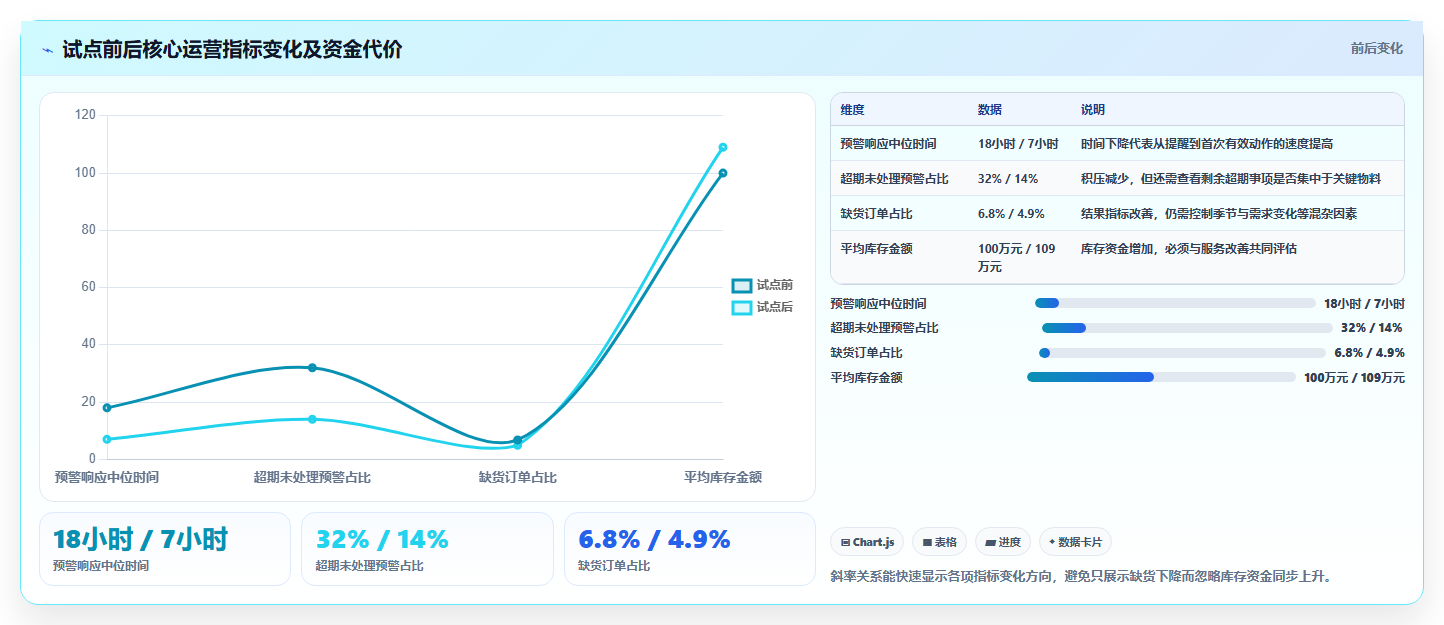Click the 前后变化 label in header
Viewport: 1444px width, 625px height.
tap(1376, 48)
